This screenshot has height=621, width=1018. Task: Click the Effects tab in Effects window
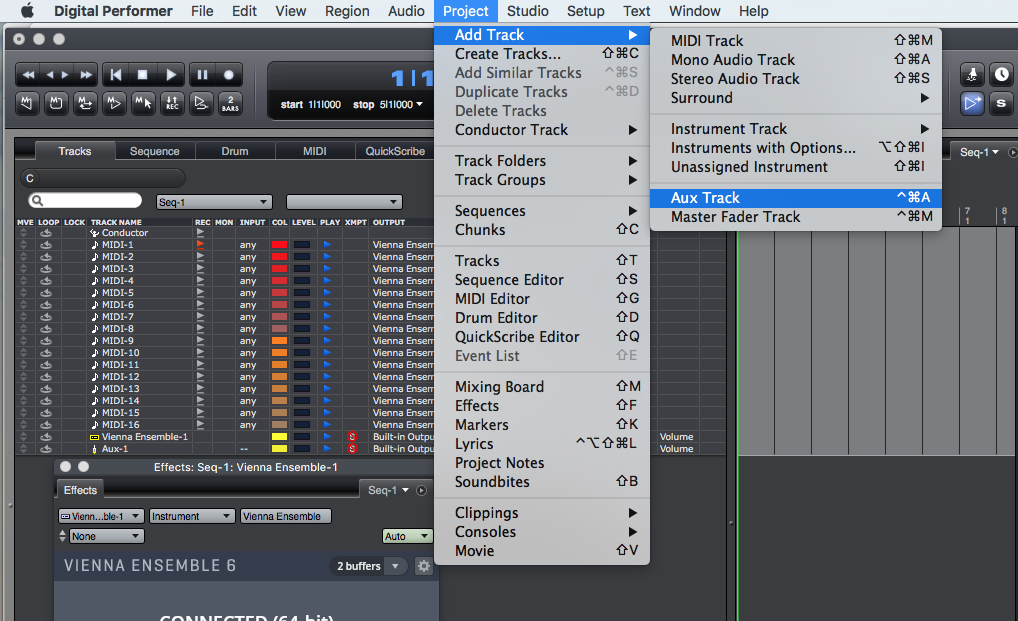(80, 490)
